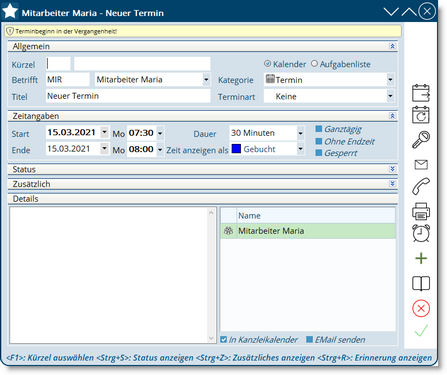Image resolution: width=447 pixels, height=375 pixels.
Task: Open the Dauer 30 Minuten dropdown
Action: (300, 133)
